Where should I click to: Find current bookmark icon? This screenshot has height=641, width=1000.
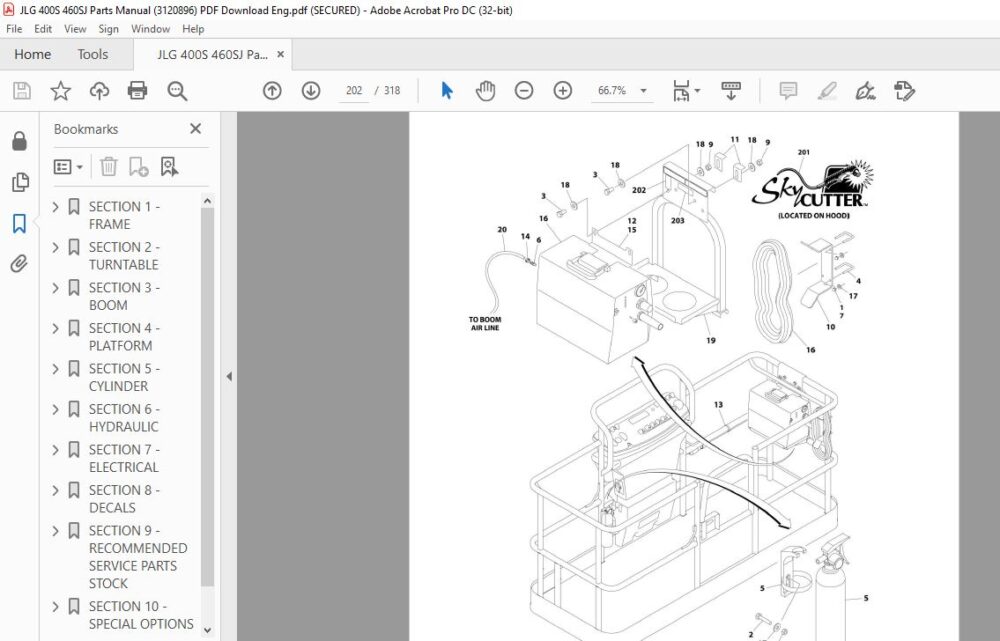[x=169, y=166]
